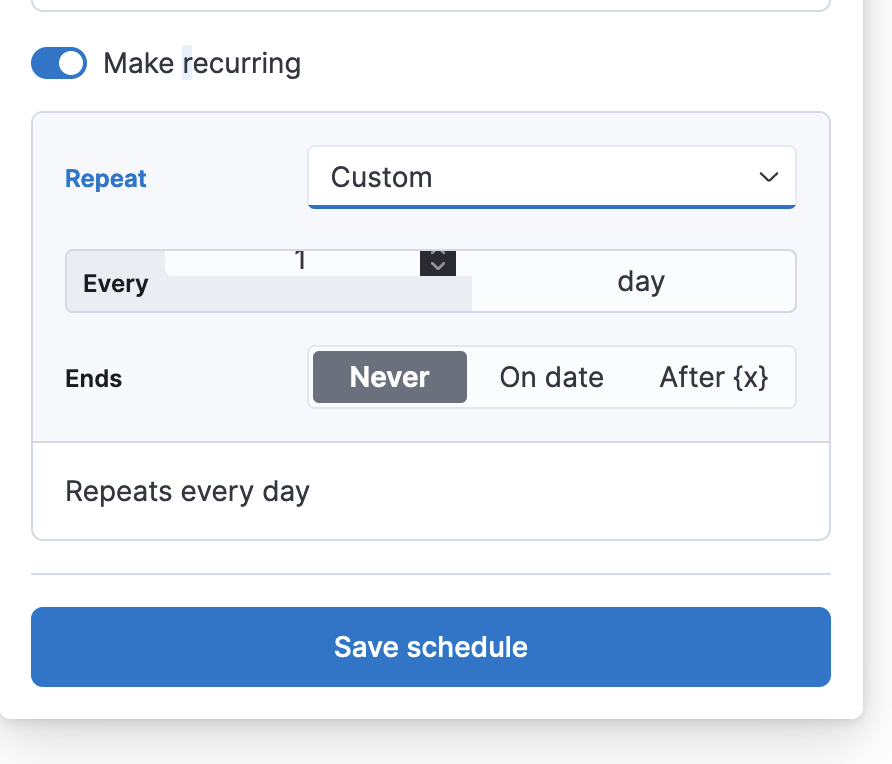
Task: Click the grey stepper box beside the 1
Action: (438, 262)
